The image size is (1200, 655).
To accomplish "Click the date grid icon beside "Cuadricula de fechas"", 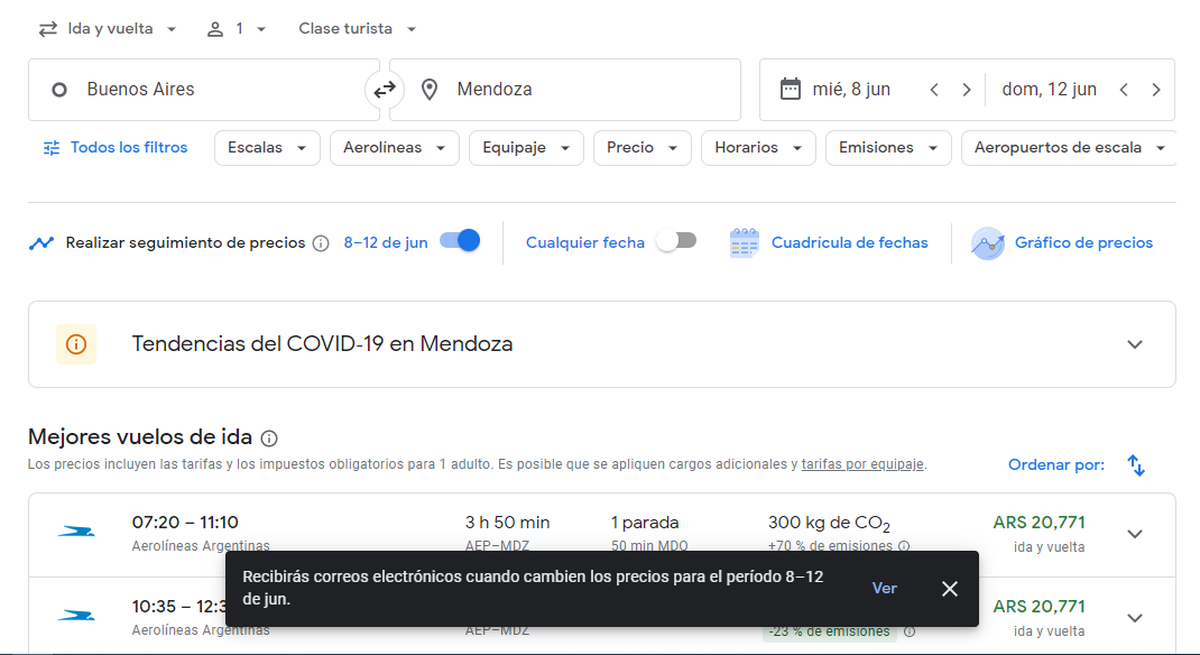I will point(744,242).
